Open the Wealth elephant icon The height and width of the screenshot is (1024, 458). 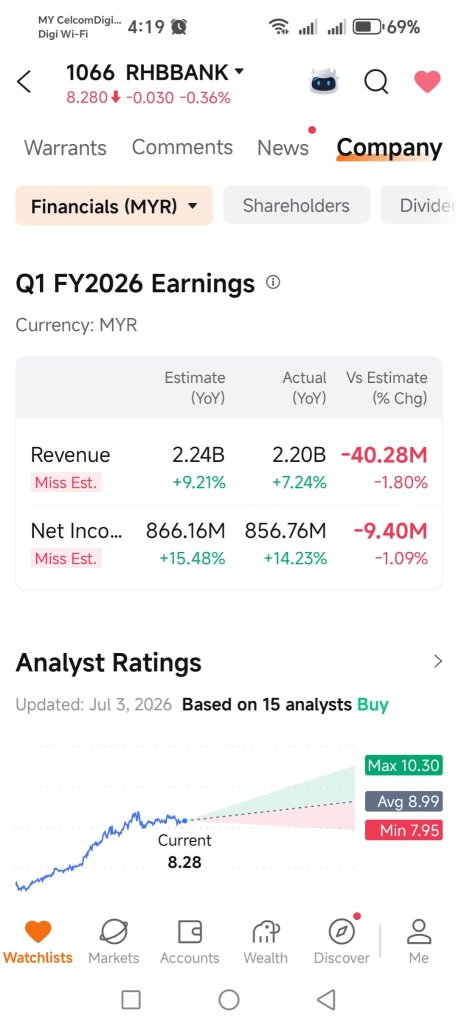(x=265, y=932)
